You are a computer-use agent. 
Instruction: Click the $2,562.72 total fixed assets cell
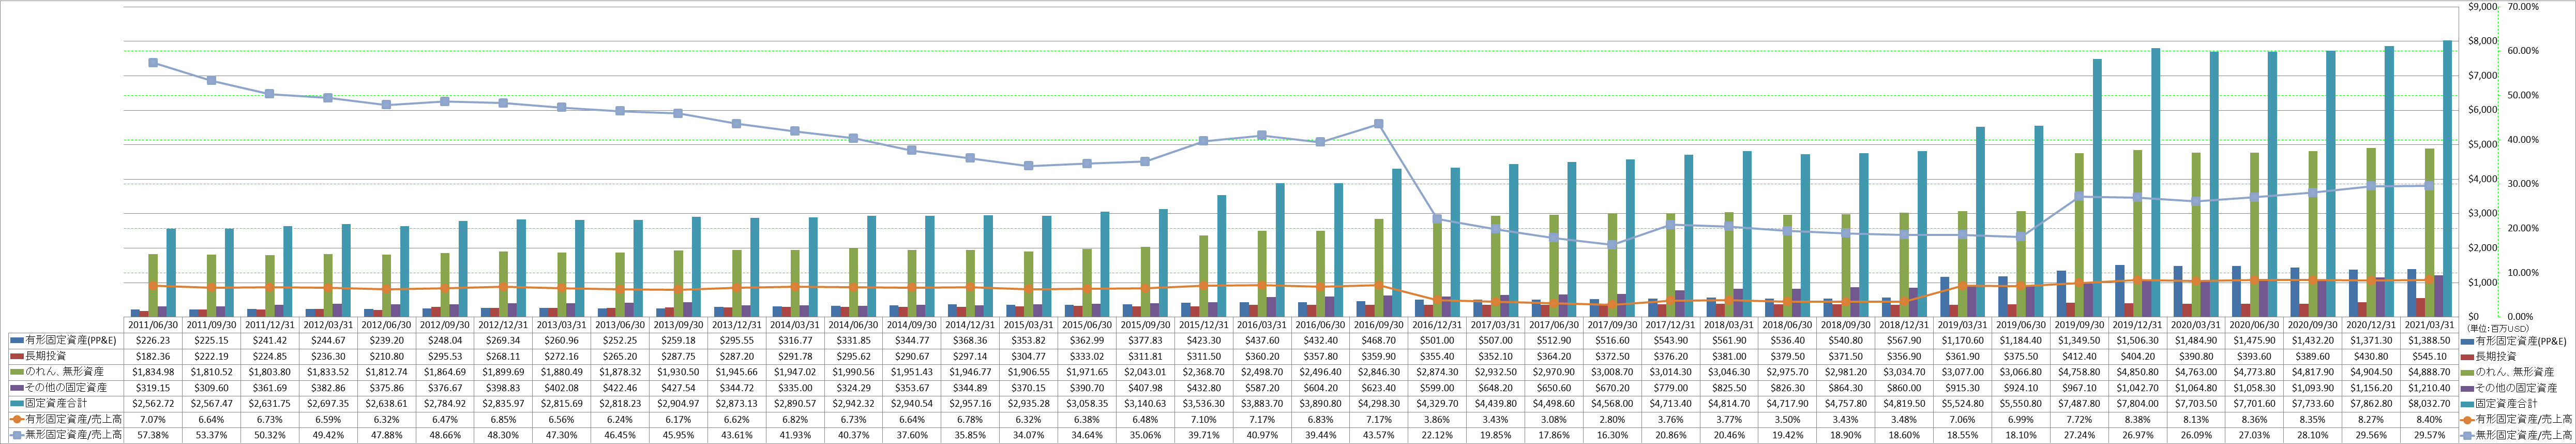153,404
